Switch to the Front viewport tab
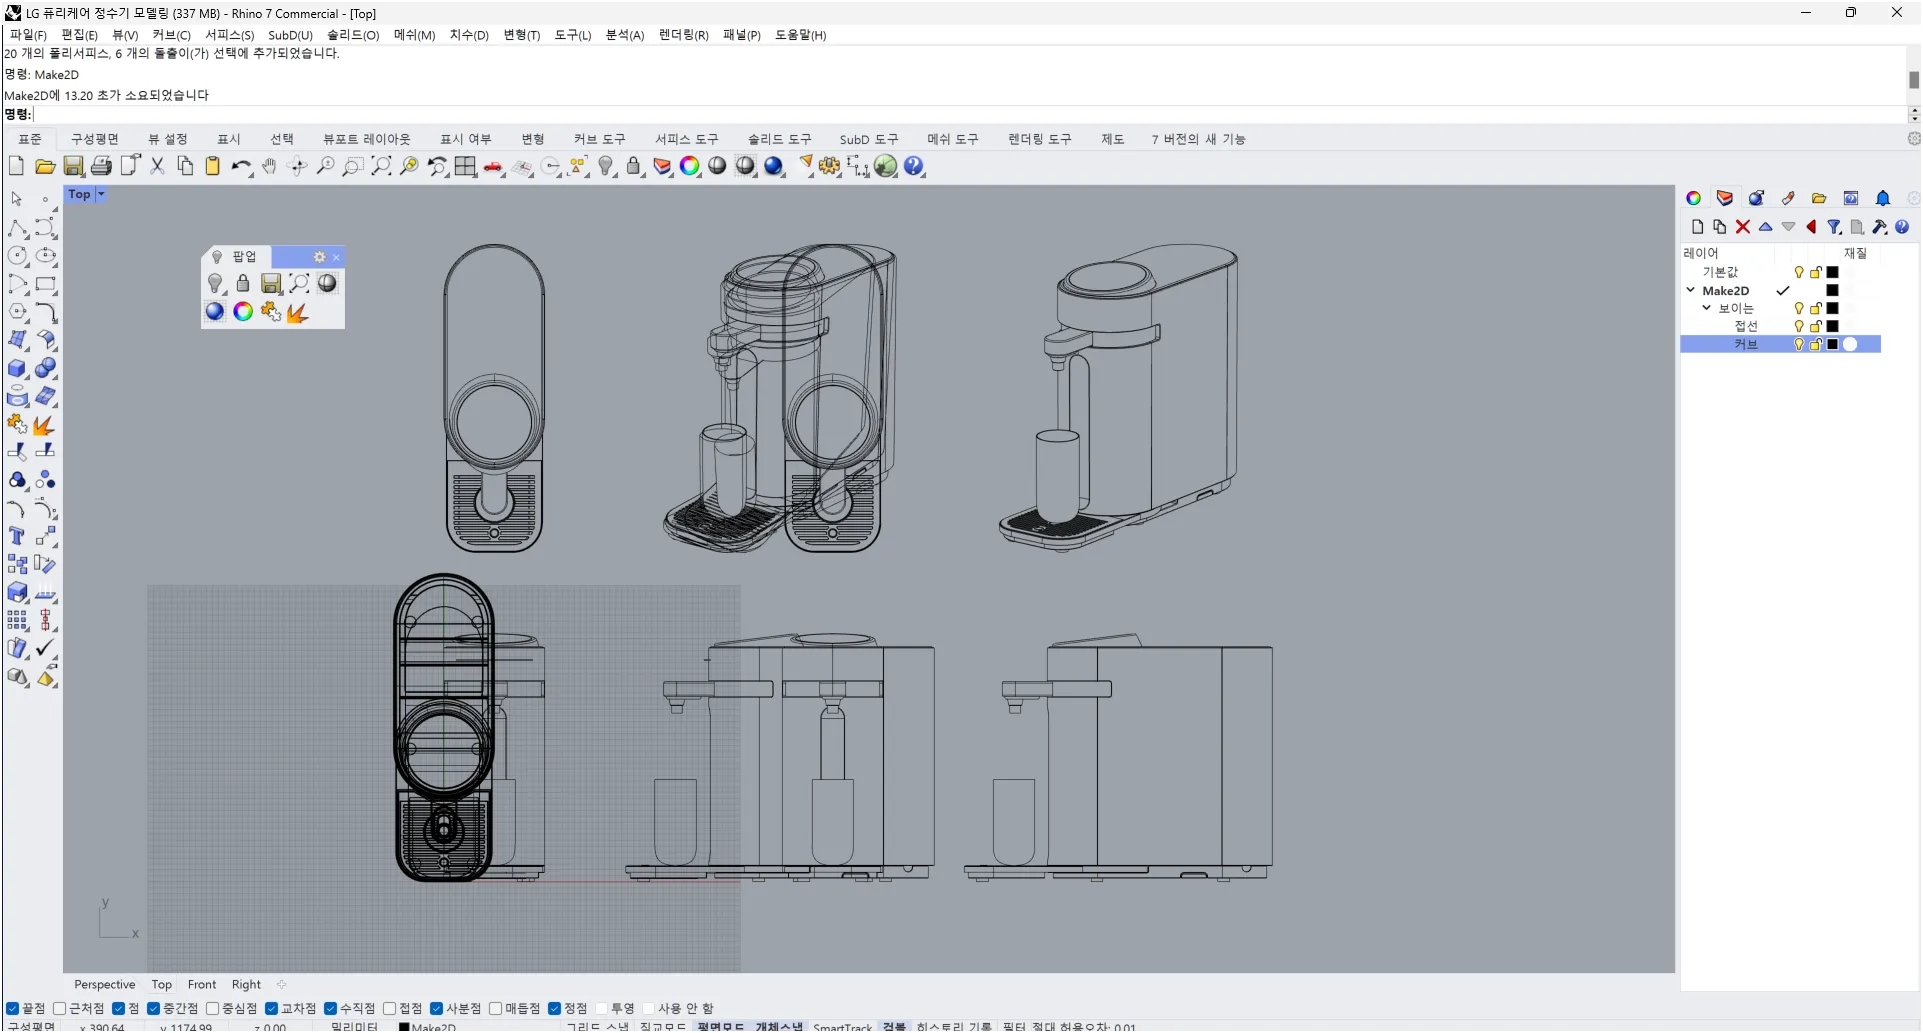This screenshot has width=1923, height=1033. pyautogui.click(x=202, y=985)
